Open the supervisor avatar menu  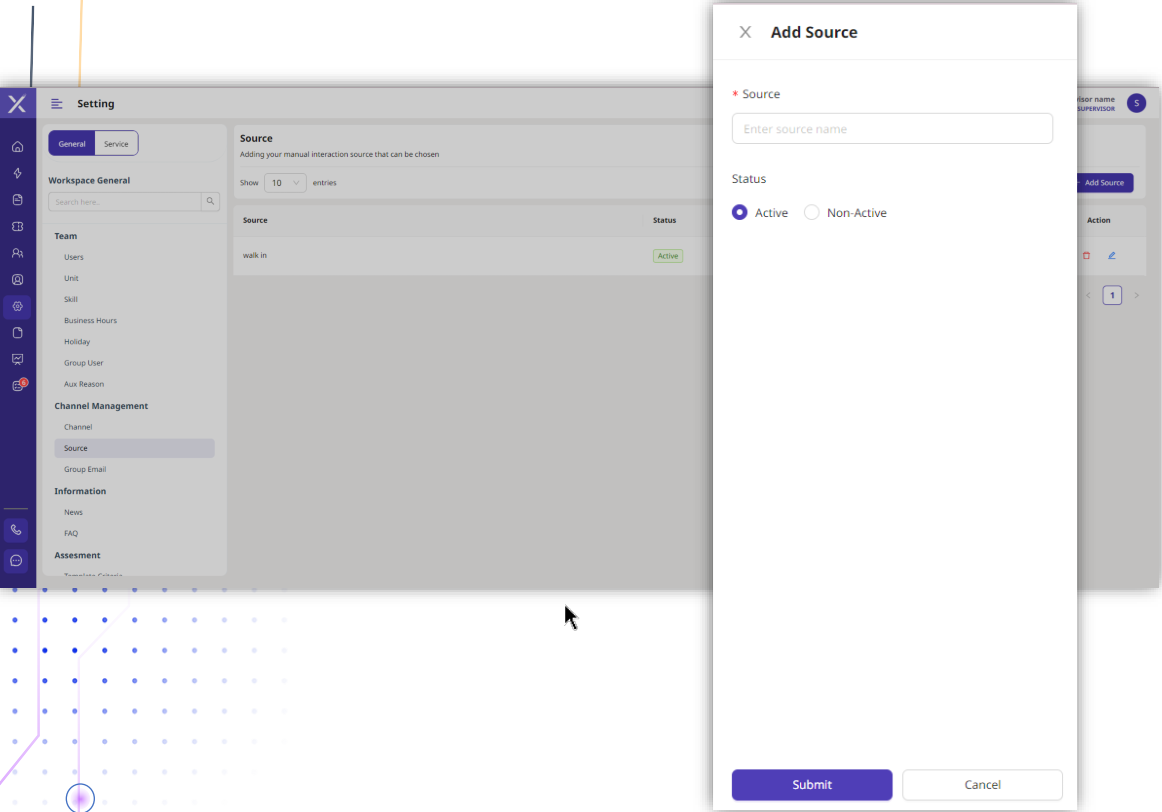coord(1136,103)
